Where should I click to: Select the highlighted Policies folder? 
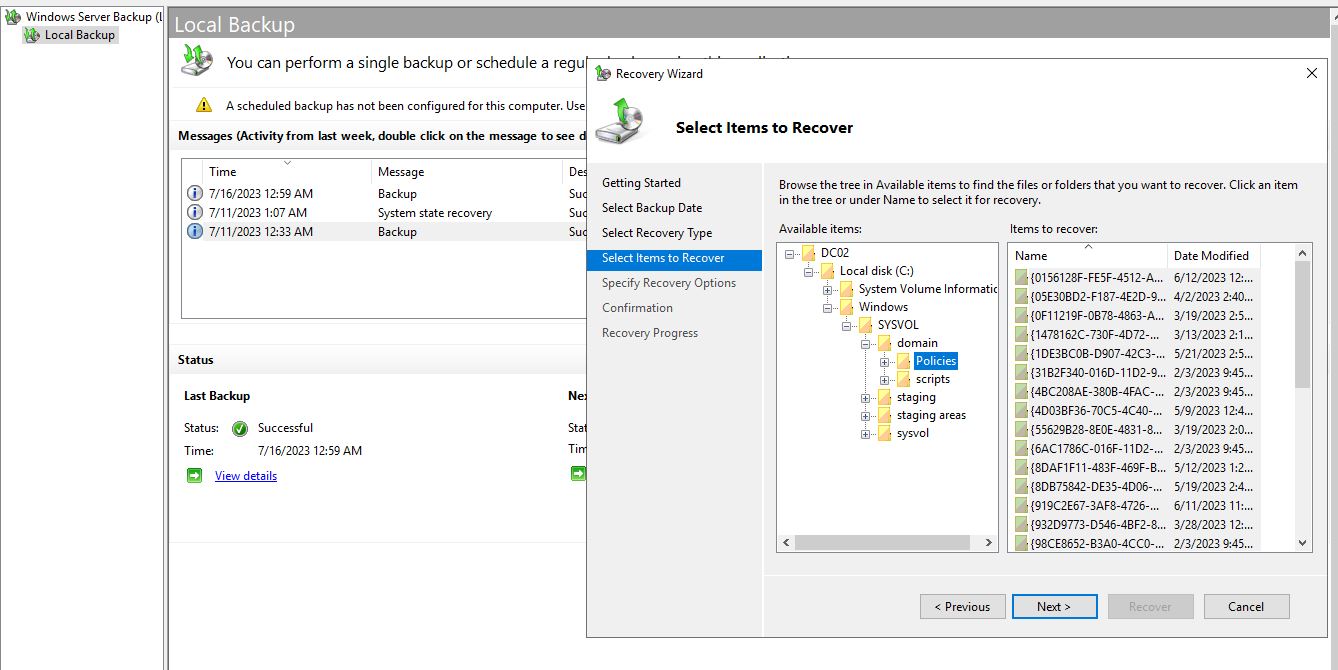[936, 361]
